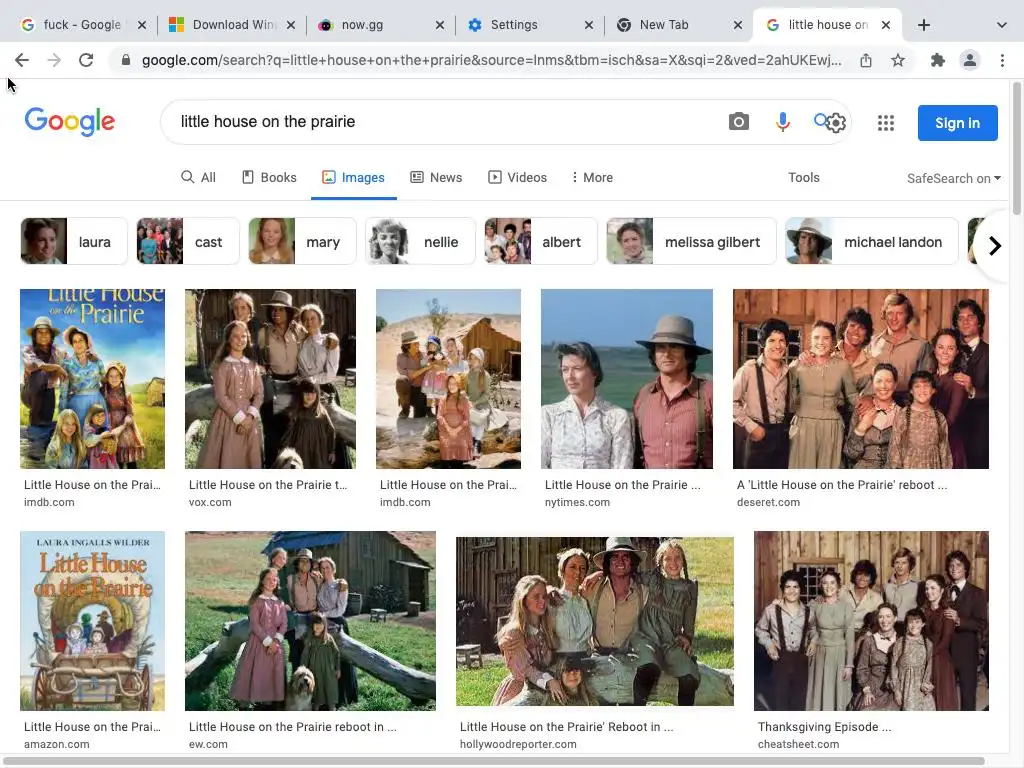The image size is (1024, 768).
Task: Open the SafeSearch on dropdown
Action: [x=953, y=178]
